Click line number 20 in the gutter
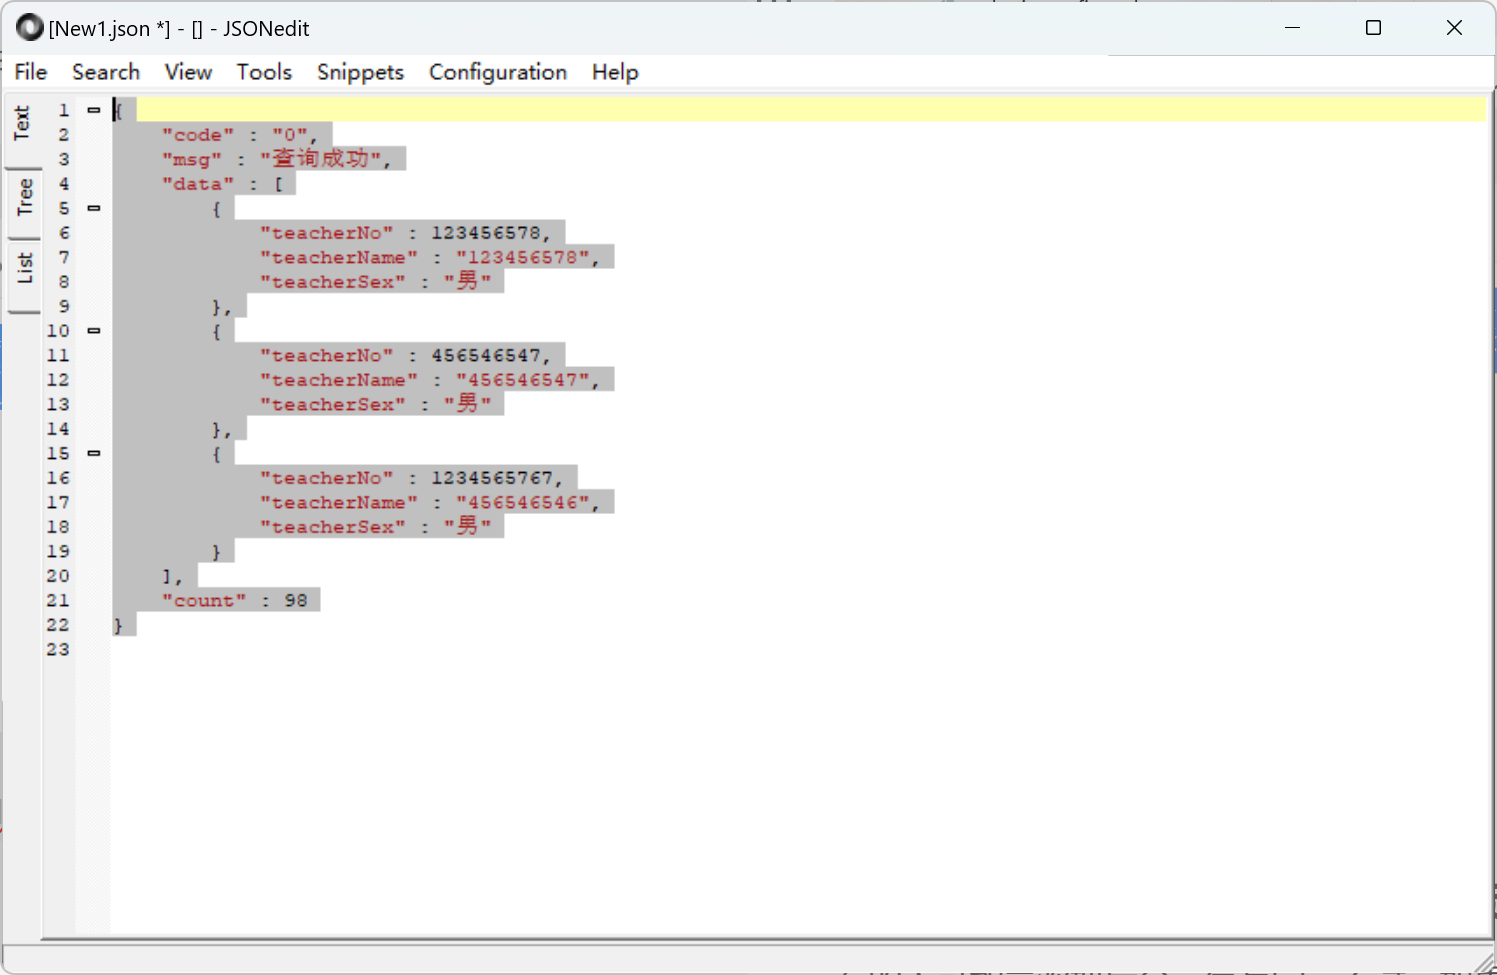The width and height of the screenshot is (1497, 975). click(x=58, y=576)
